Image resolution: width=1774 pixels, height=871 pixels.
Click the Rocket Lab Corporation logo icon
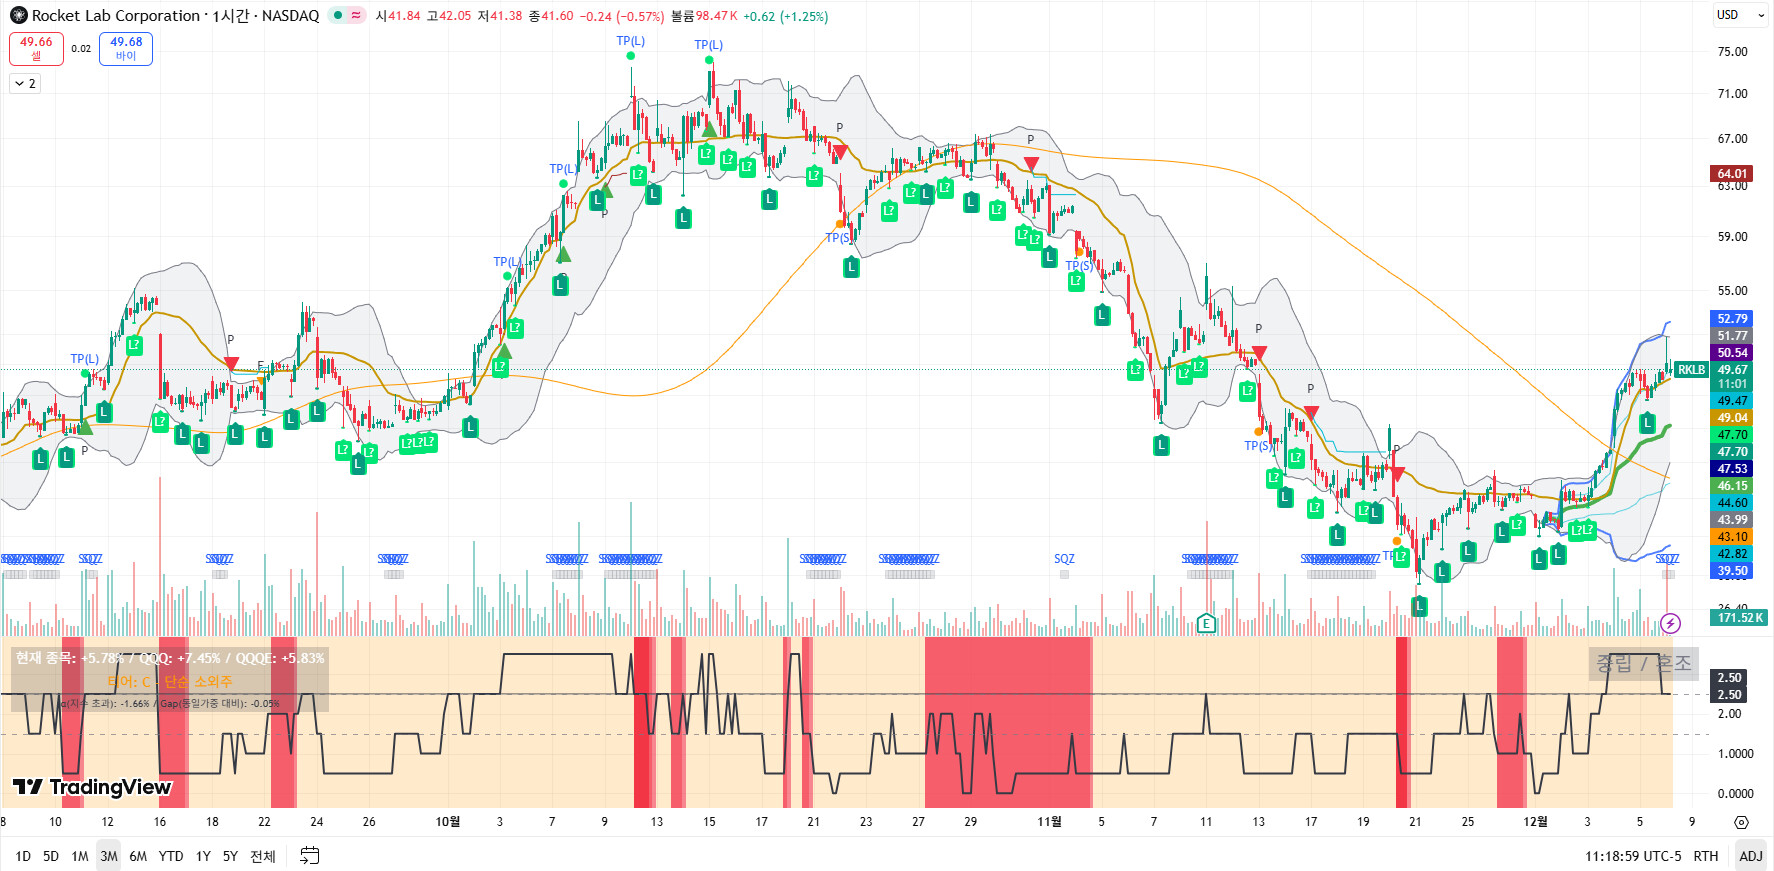pyautogui.click(x=18, y=16)
